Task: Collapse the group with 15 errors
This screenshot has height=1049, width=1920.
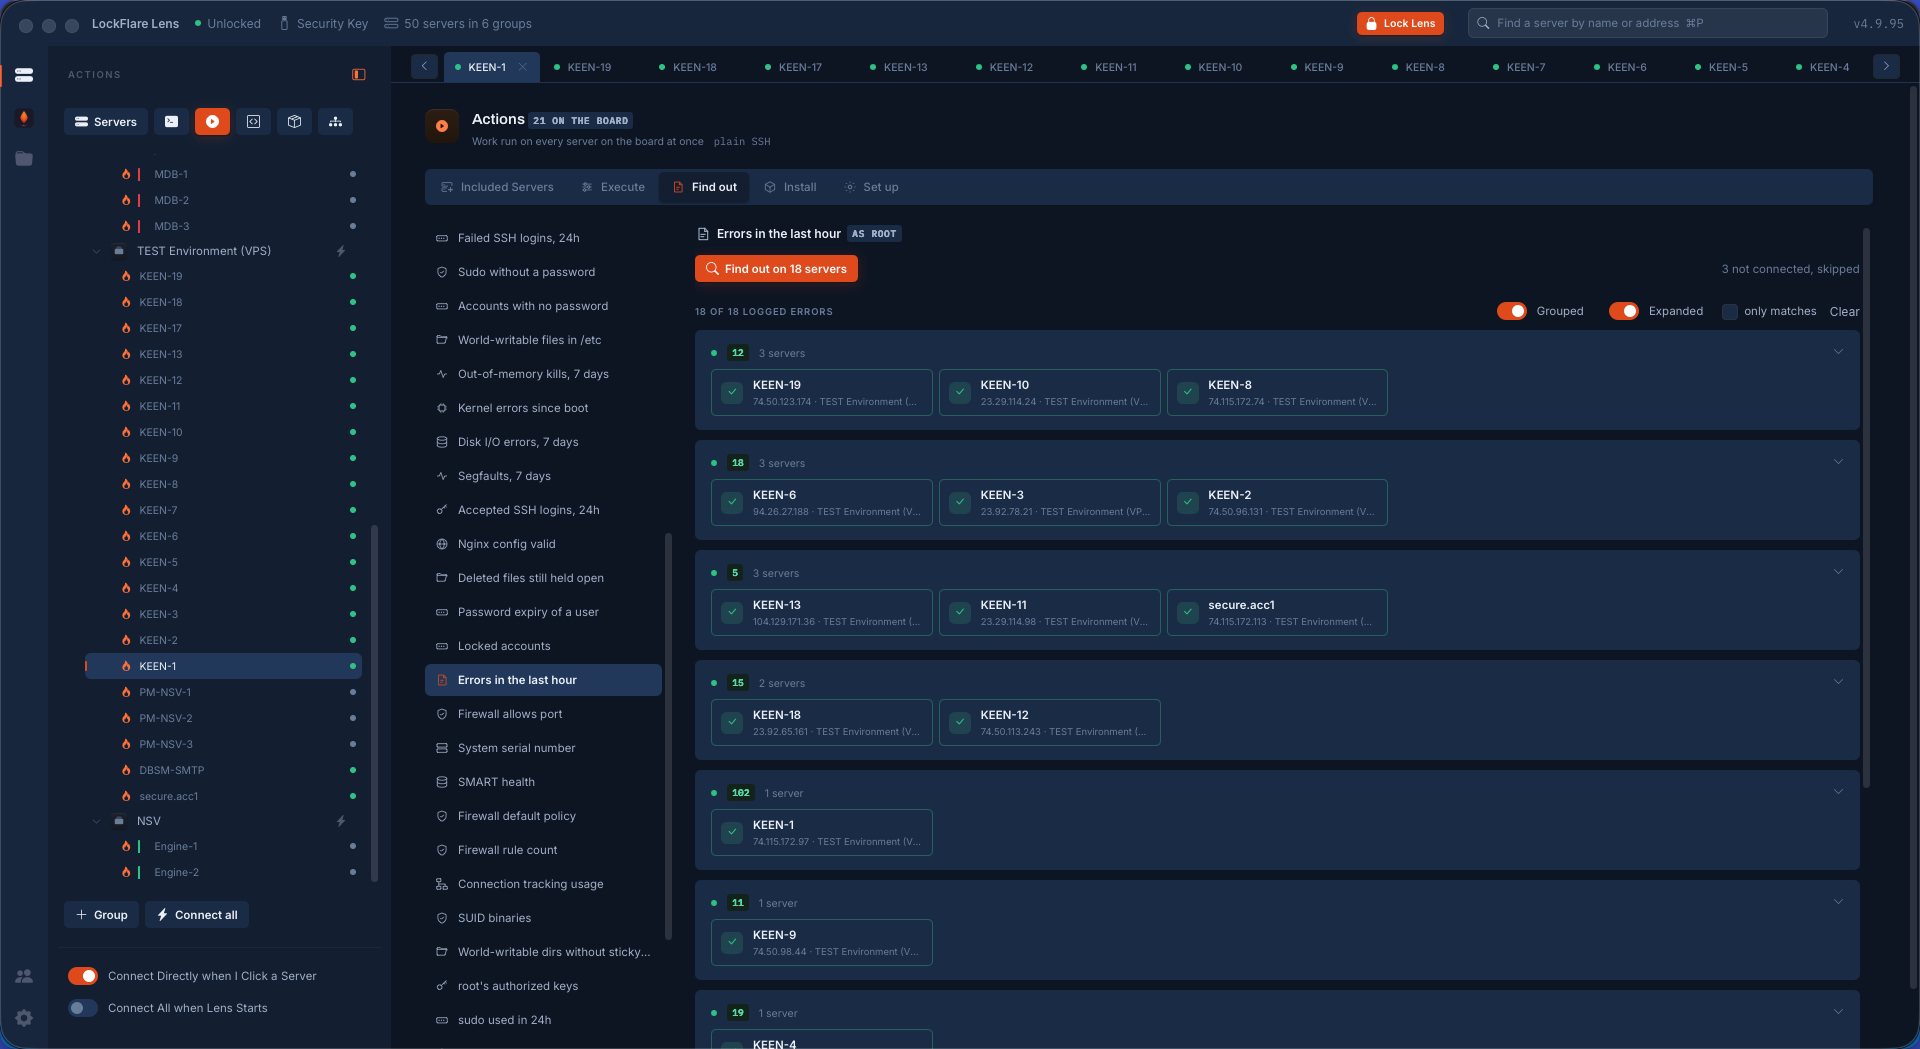Action: tap(1838, 682)
